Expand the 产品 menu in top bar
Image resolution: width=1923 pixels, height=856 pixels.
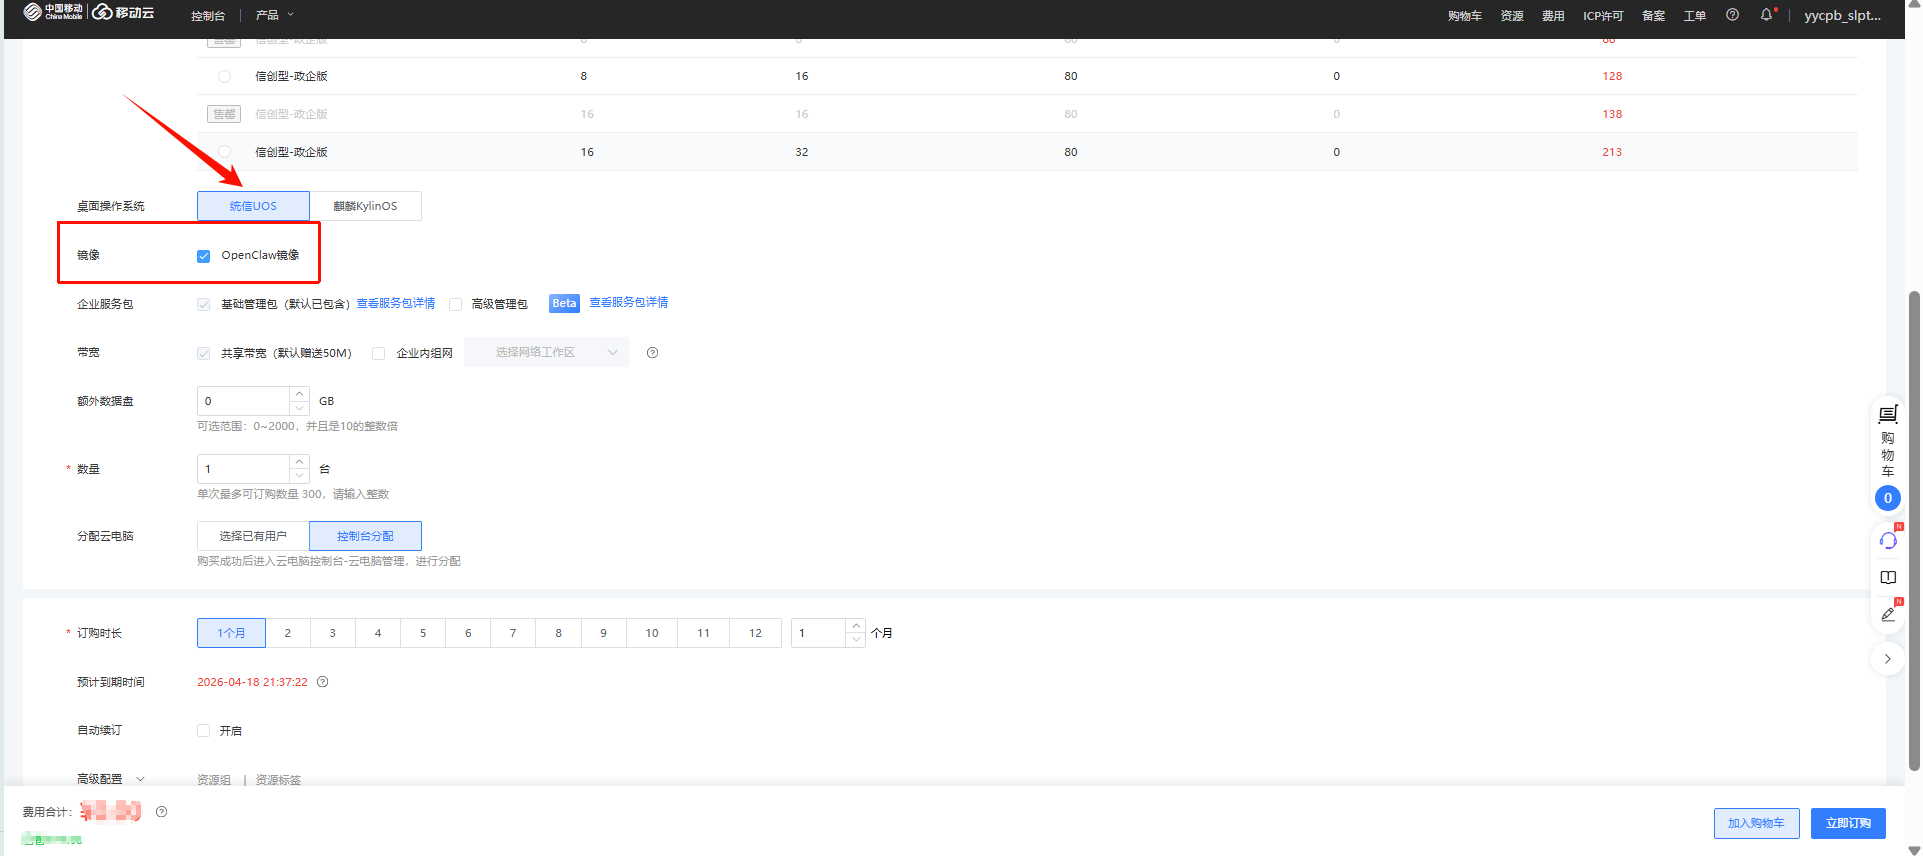point(274,15)
